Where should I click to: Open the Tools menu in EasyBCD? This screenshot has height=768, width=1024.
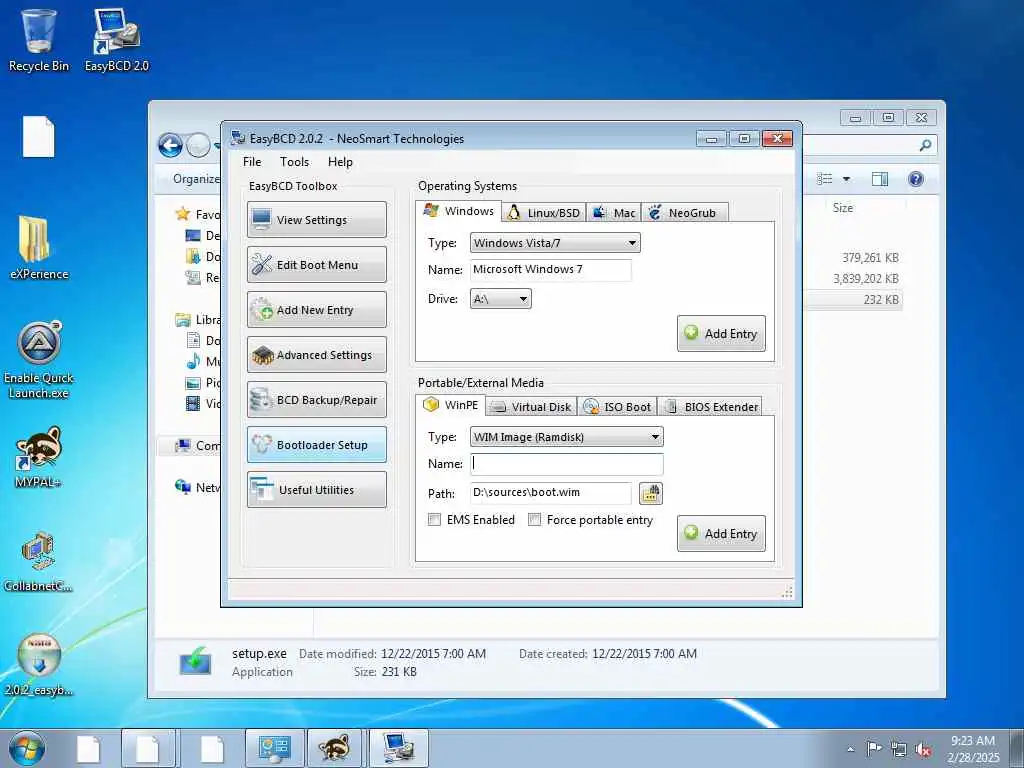tap(295, 162)
